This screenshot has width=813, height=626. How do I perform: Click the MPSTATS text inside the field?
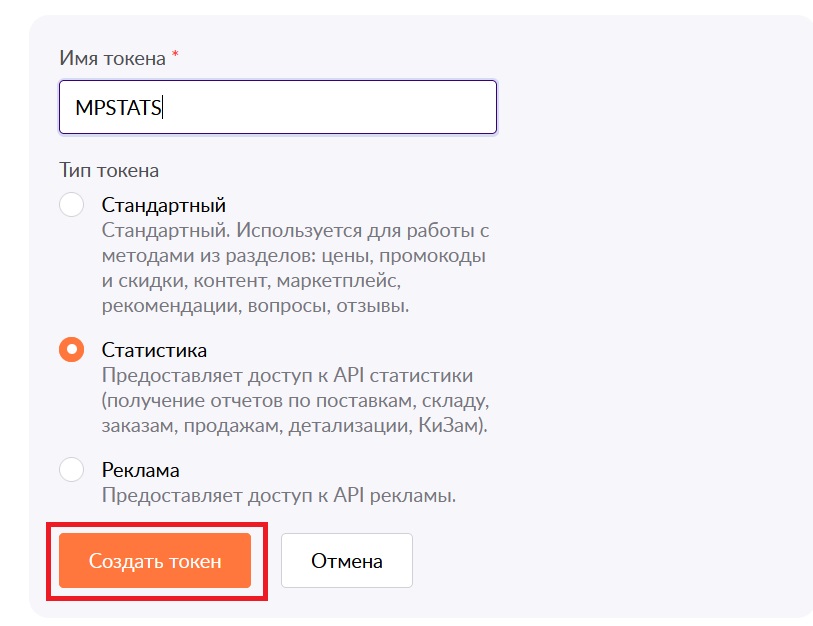point(118,108)
